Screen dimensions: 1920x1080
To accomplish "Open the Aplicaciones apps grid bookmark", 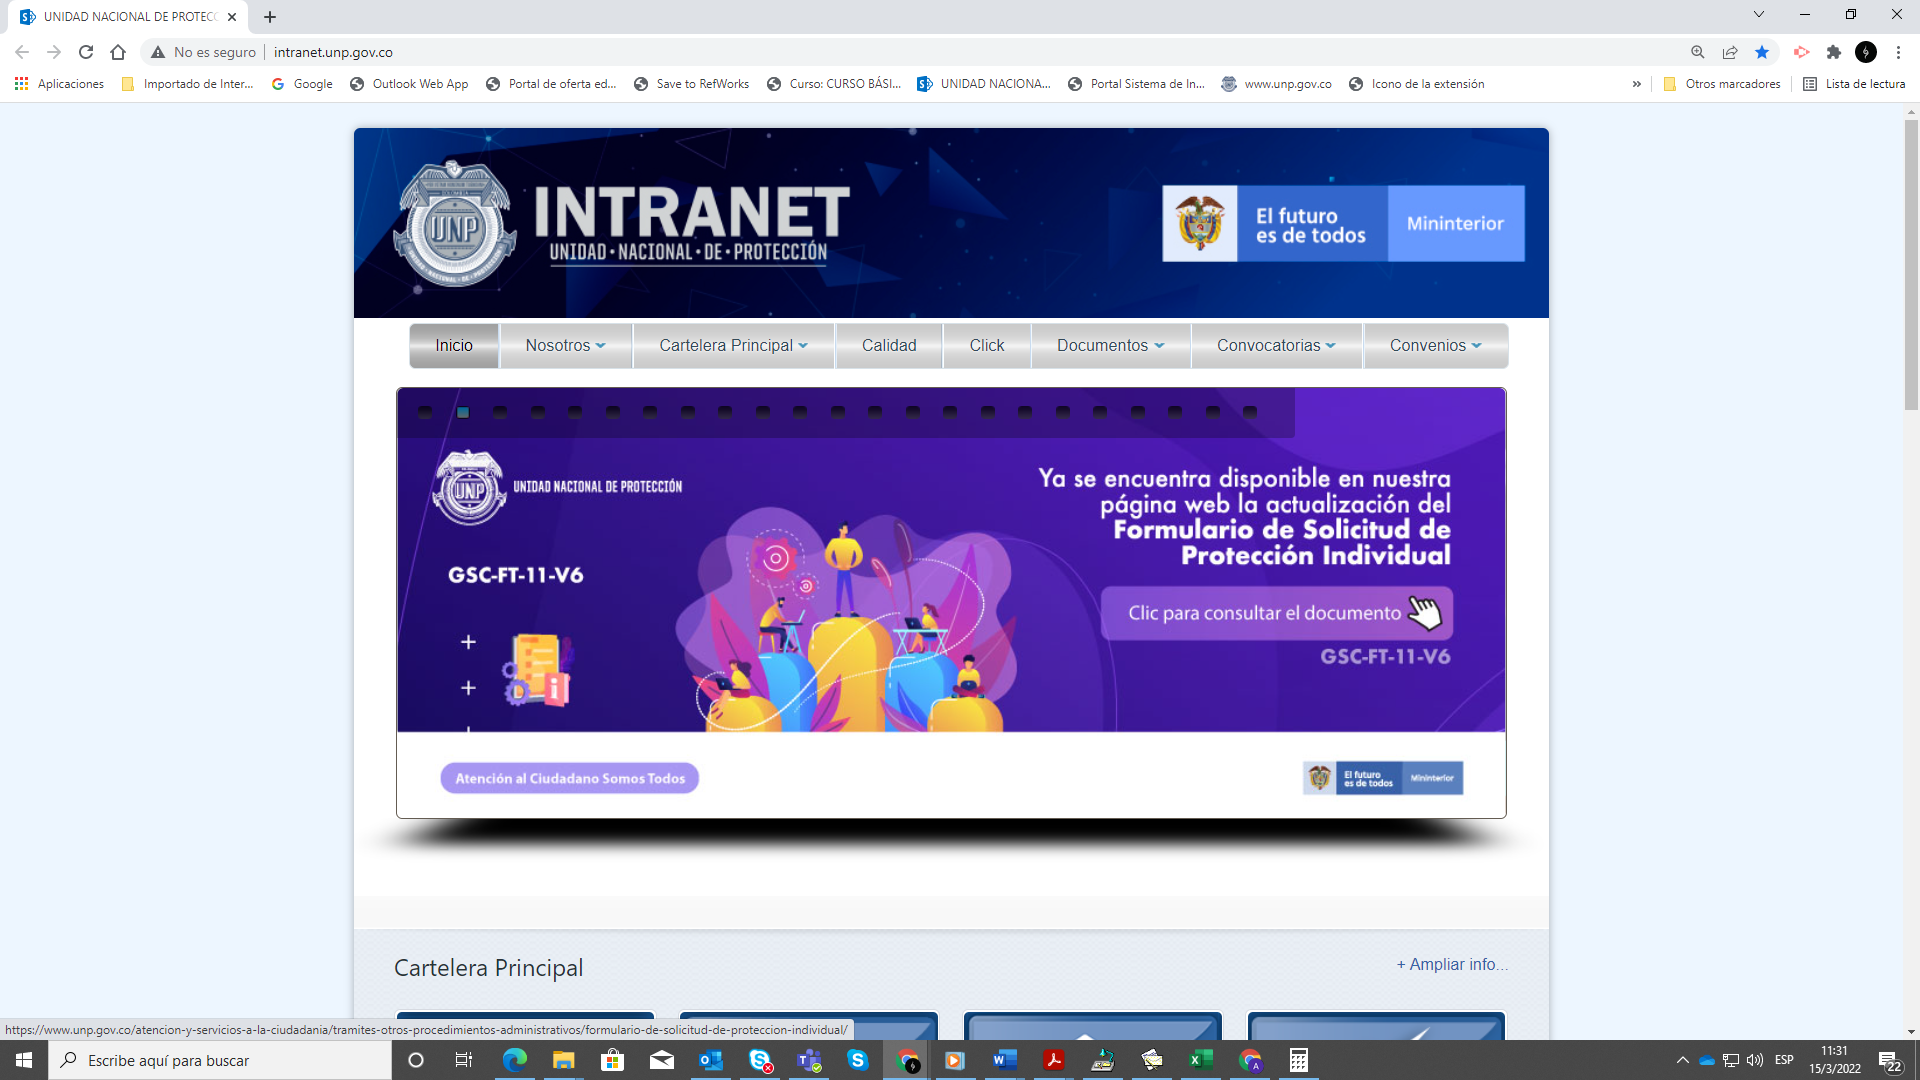I will click(x=60, y=84).
